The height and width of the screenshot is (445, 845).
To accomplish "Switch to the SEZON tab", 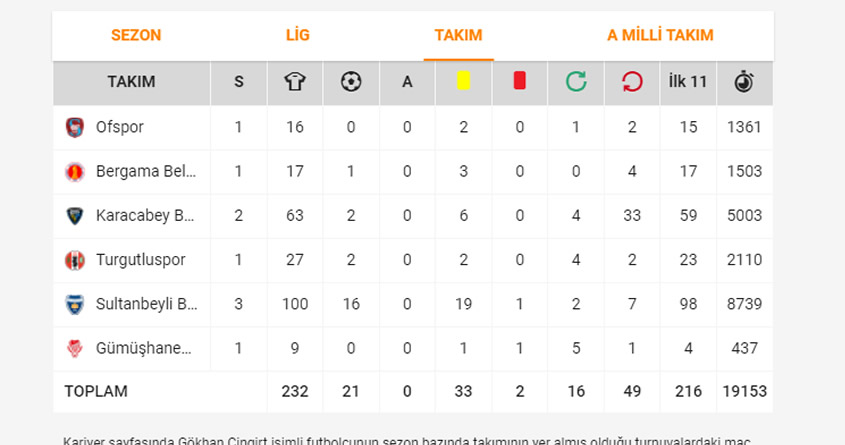I will pyautogui.click(x=136, y=35).
